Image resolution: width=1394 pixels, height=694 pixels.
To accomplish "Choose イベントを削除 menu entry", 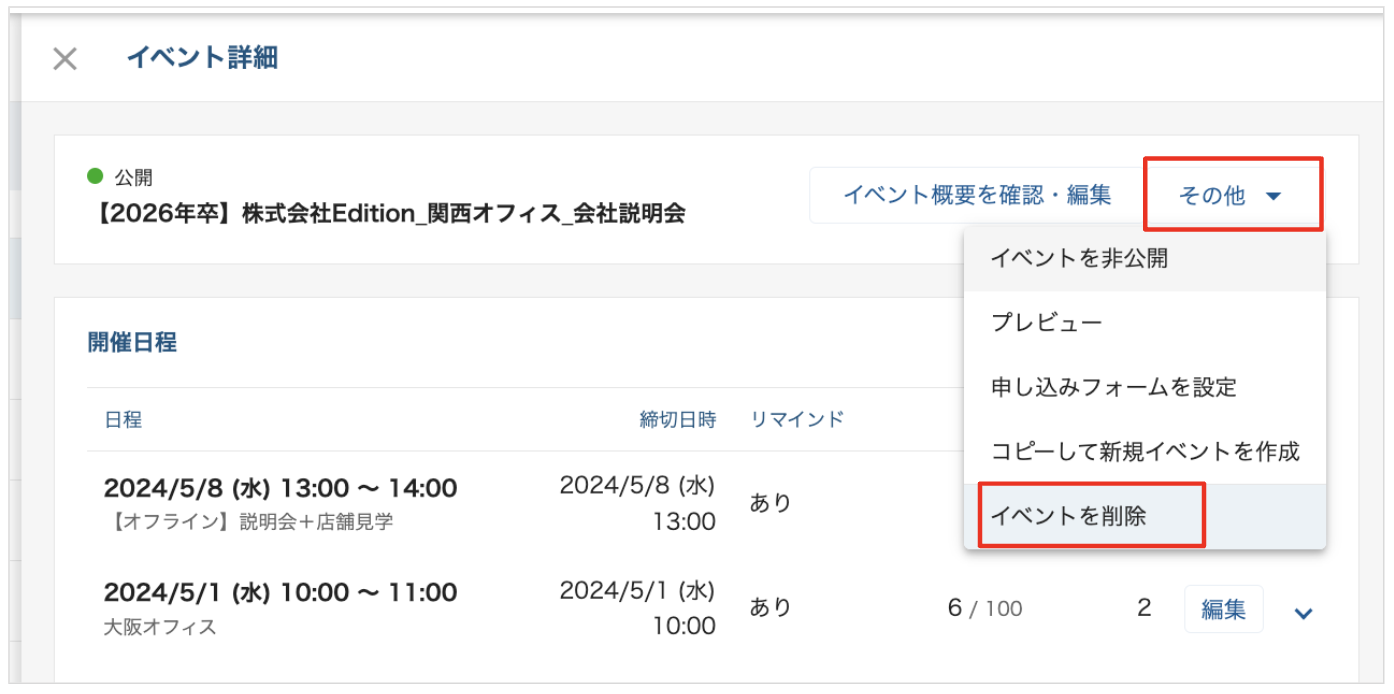I will coord(1068,517).
